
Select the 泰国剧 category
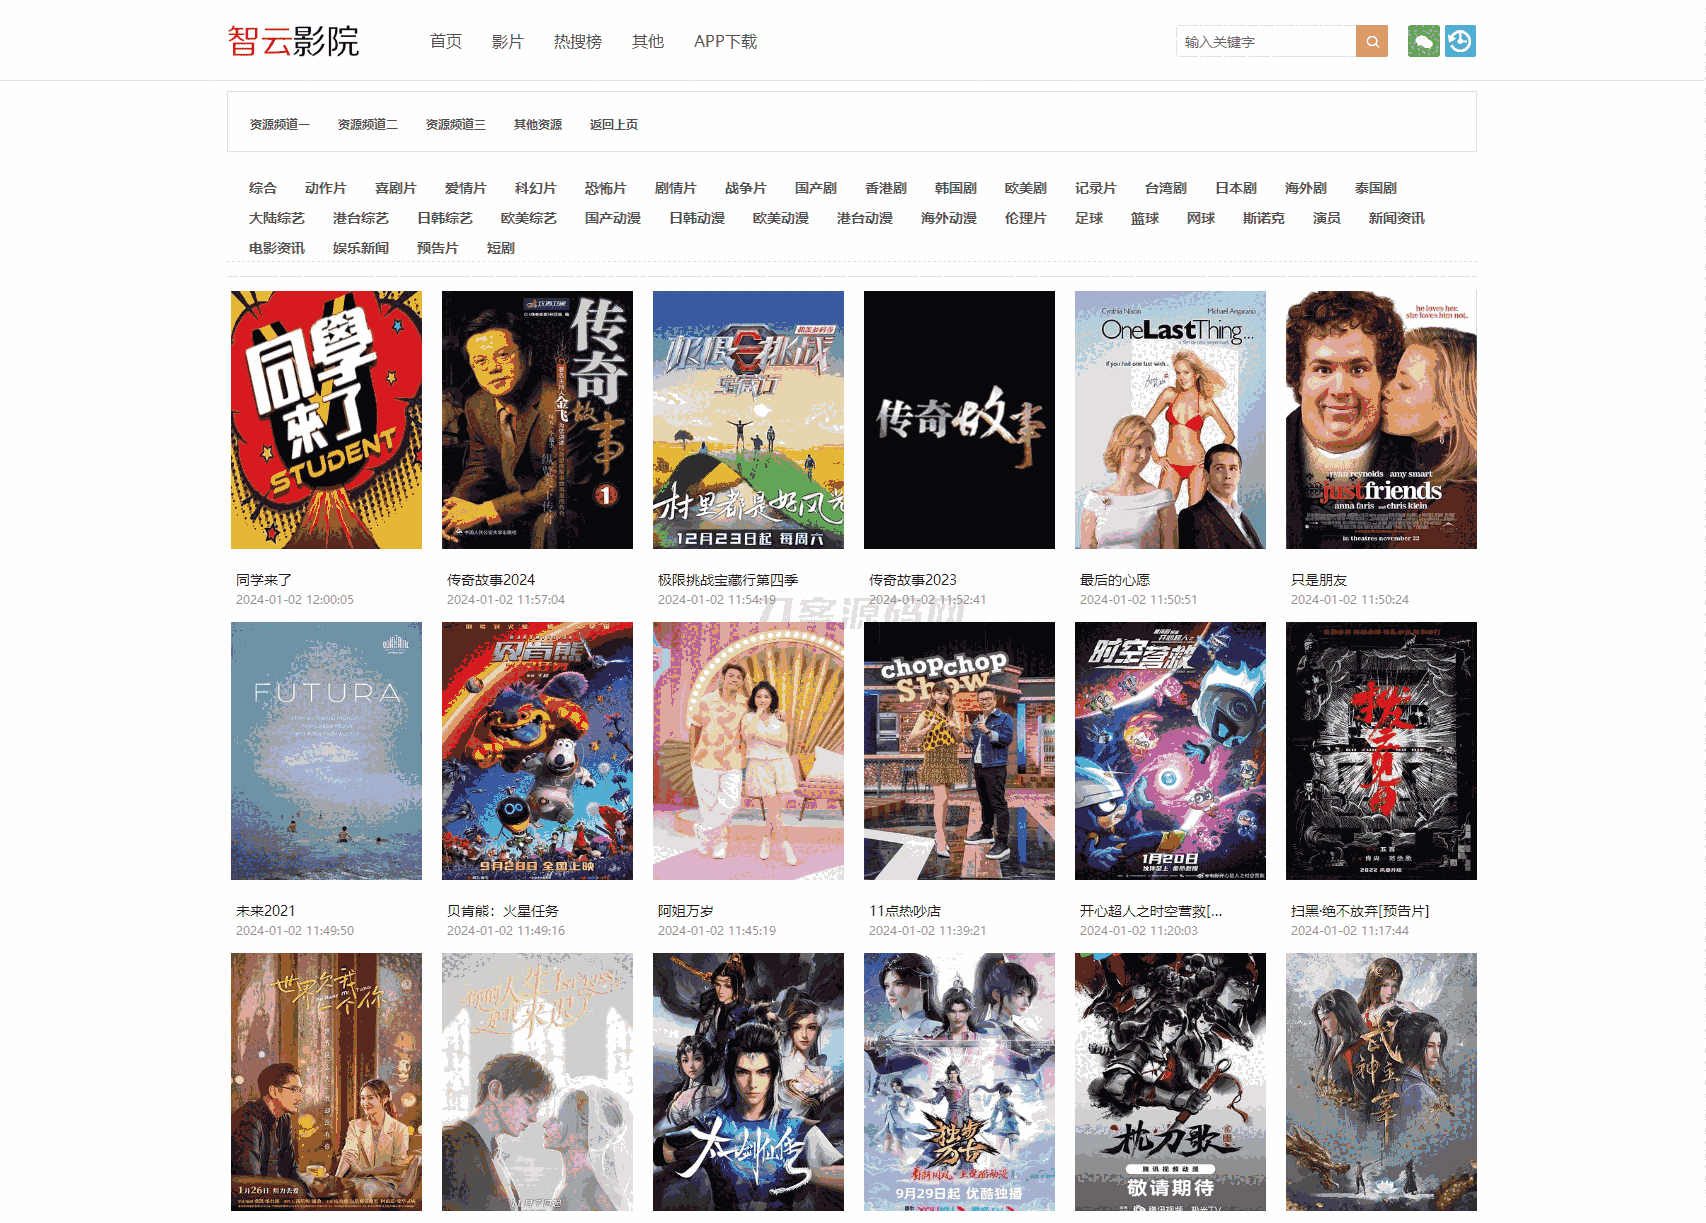pyautogui.click(x=1376, y=188)
